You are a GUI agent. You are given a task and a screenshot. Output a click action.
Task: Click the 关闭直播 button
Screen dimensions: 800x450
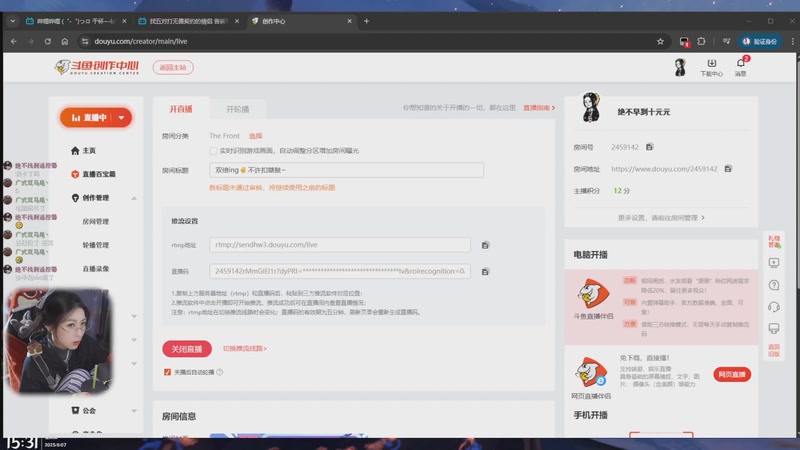(187, 349)
